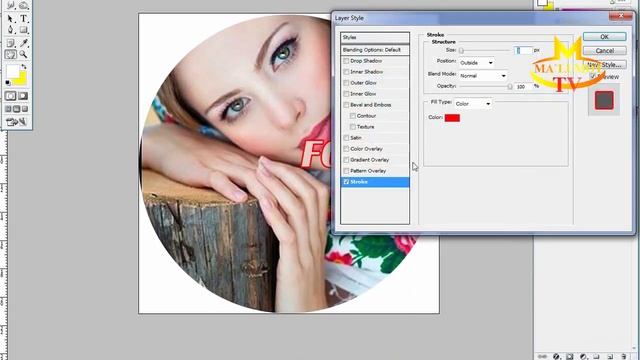
Task: Select the Path Selection arrow tool
Action: pyautogui.click(x=10, y=19)
